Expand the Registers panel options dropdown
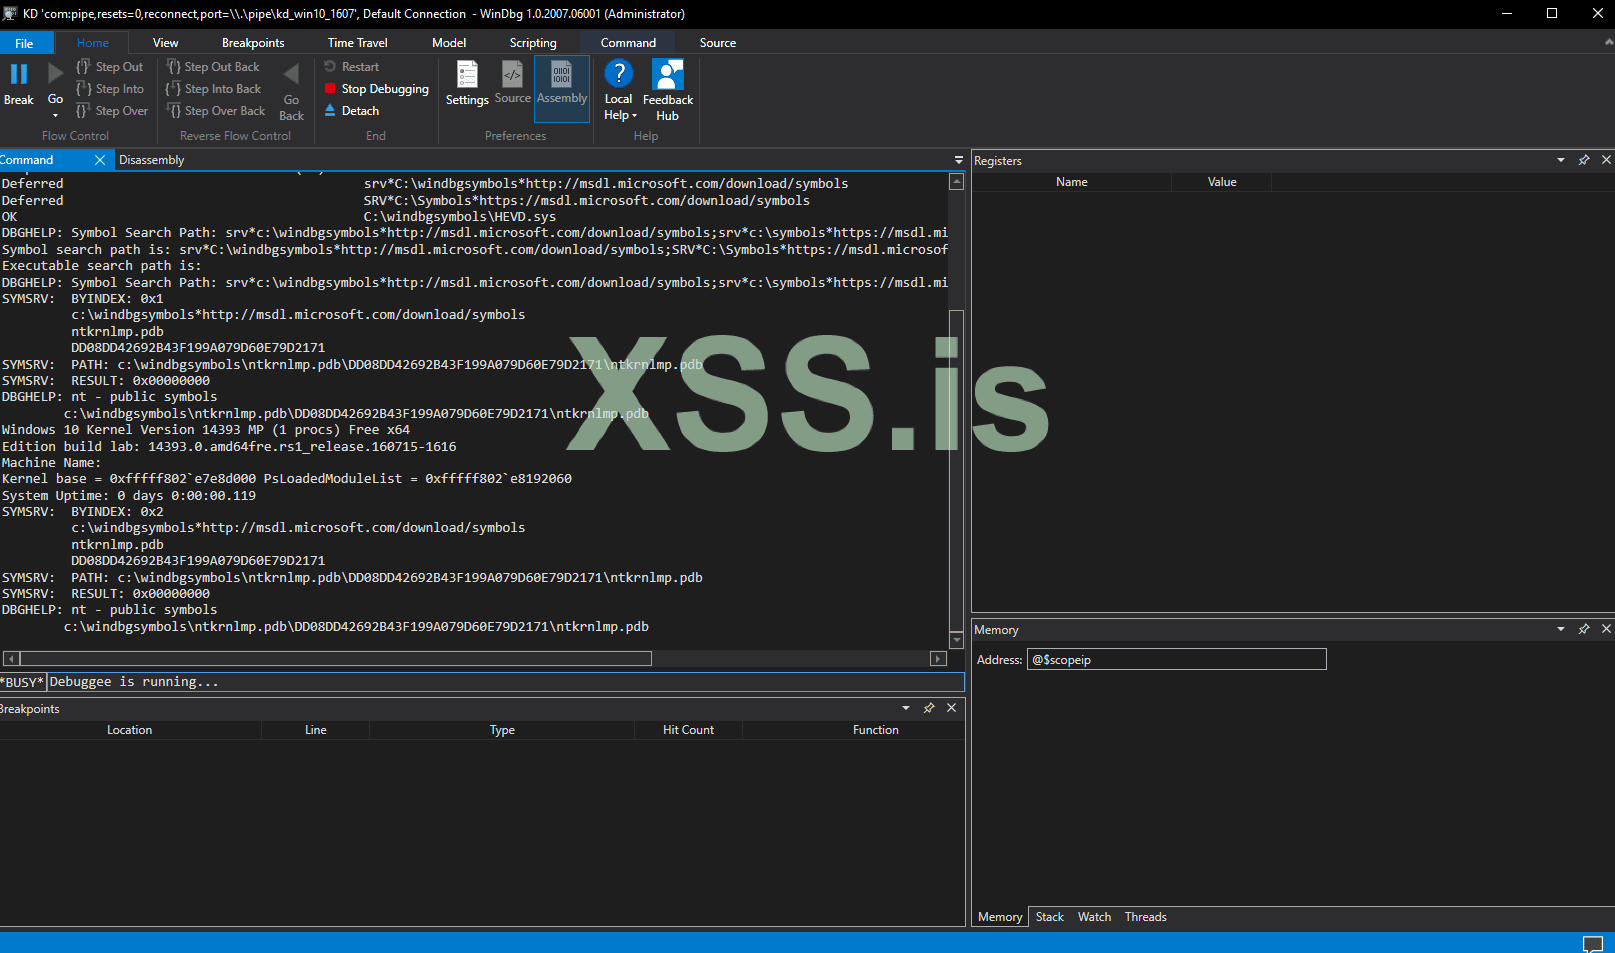Image resolution: width=1615 pixels, height=953 pixels. [1561, 160]
